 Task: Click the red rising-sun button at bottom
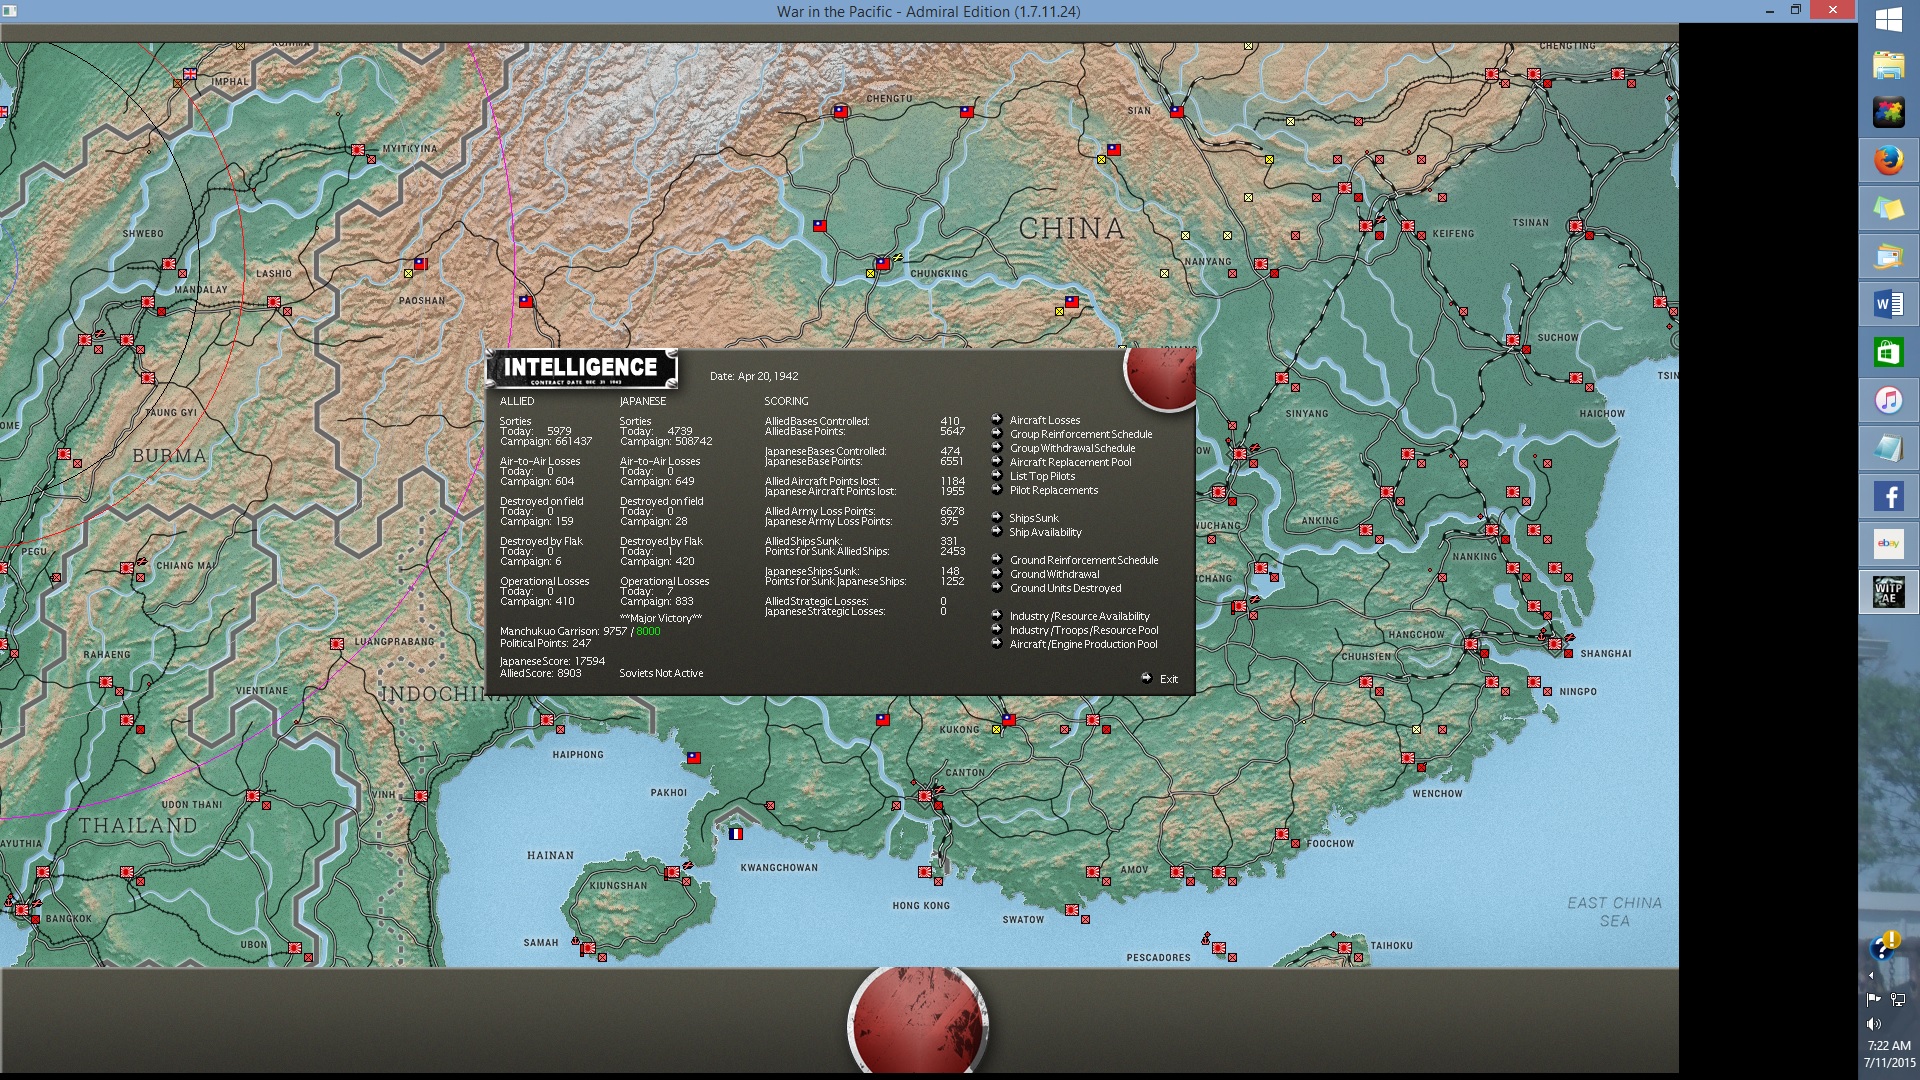coord(918,1022)
